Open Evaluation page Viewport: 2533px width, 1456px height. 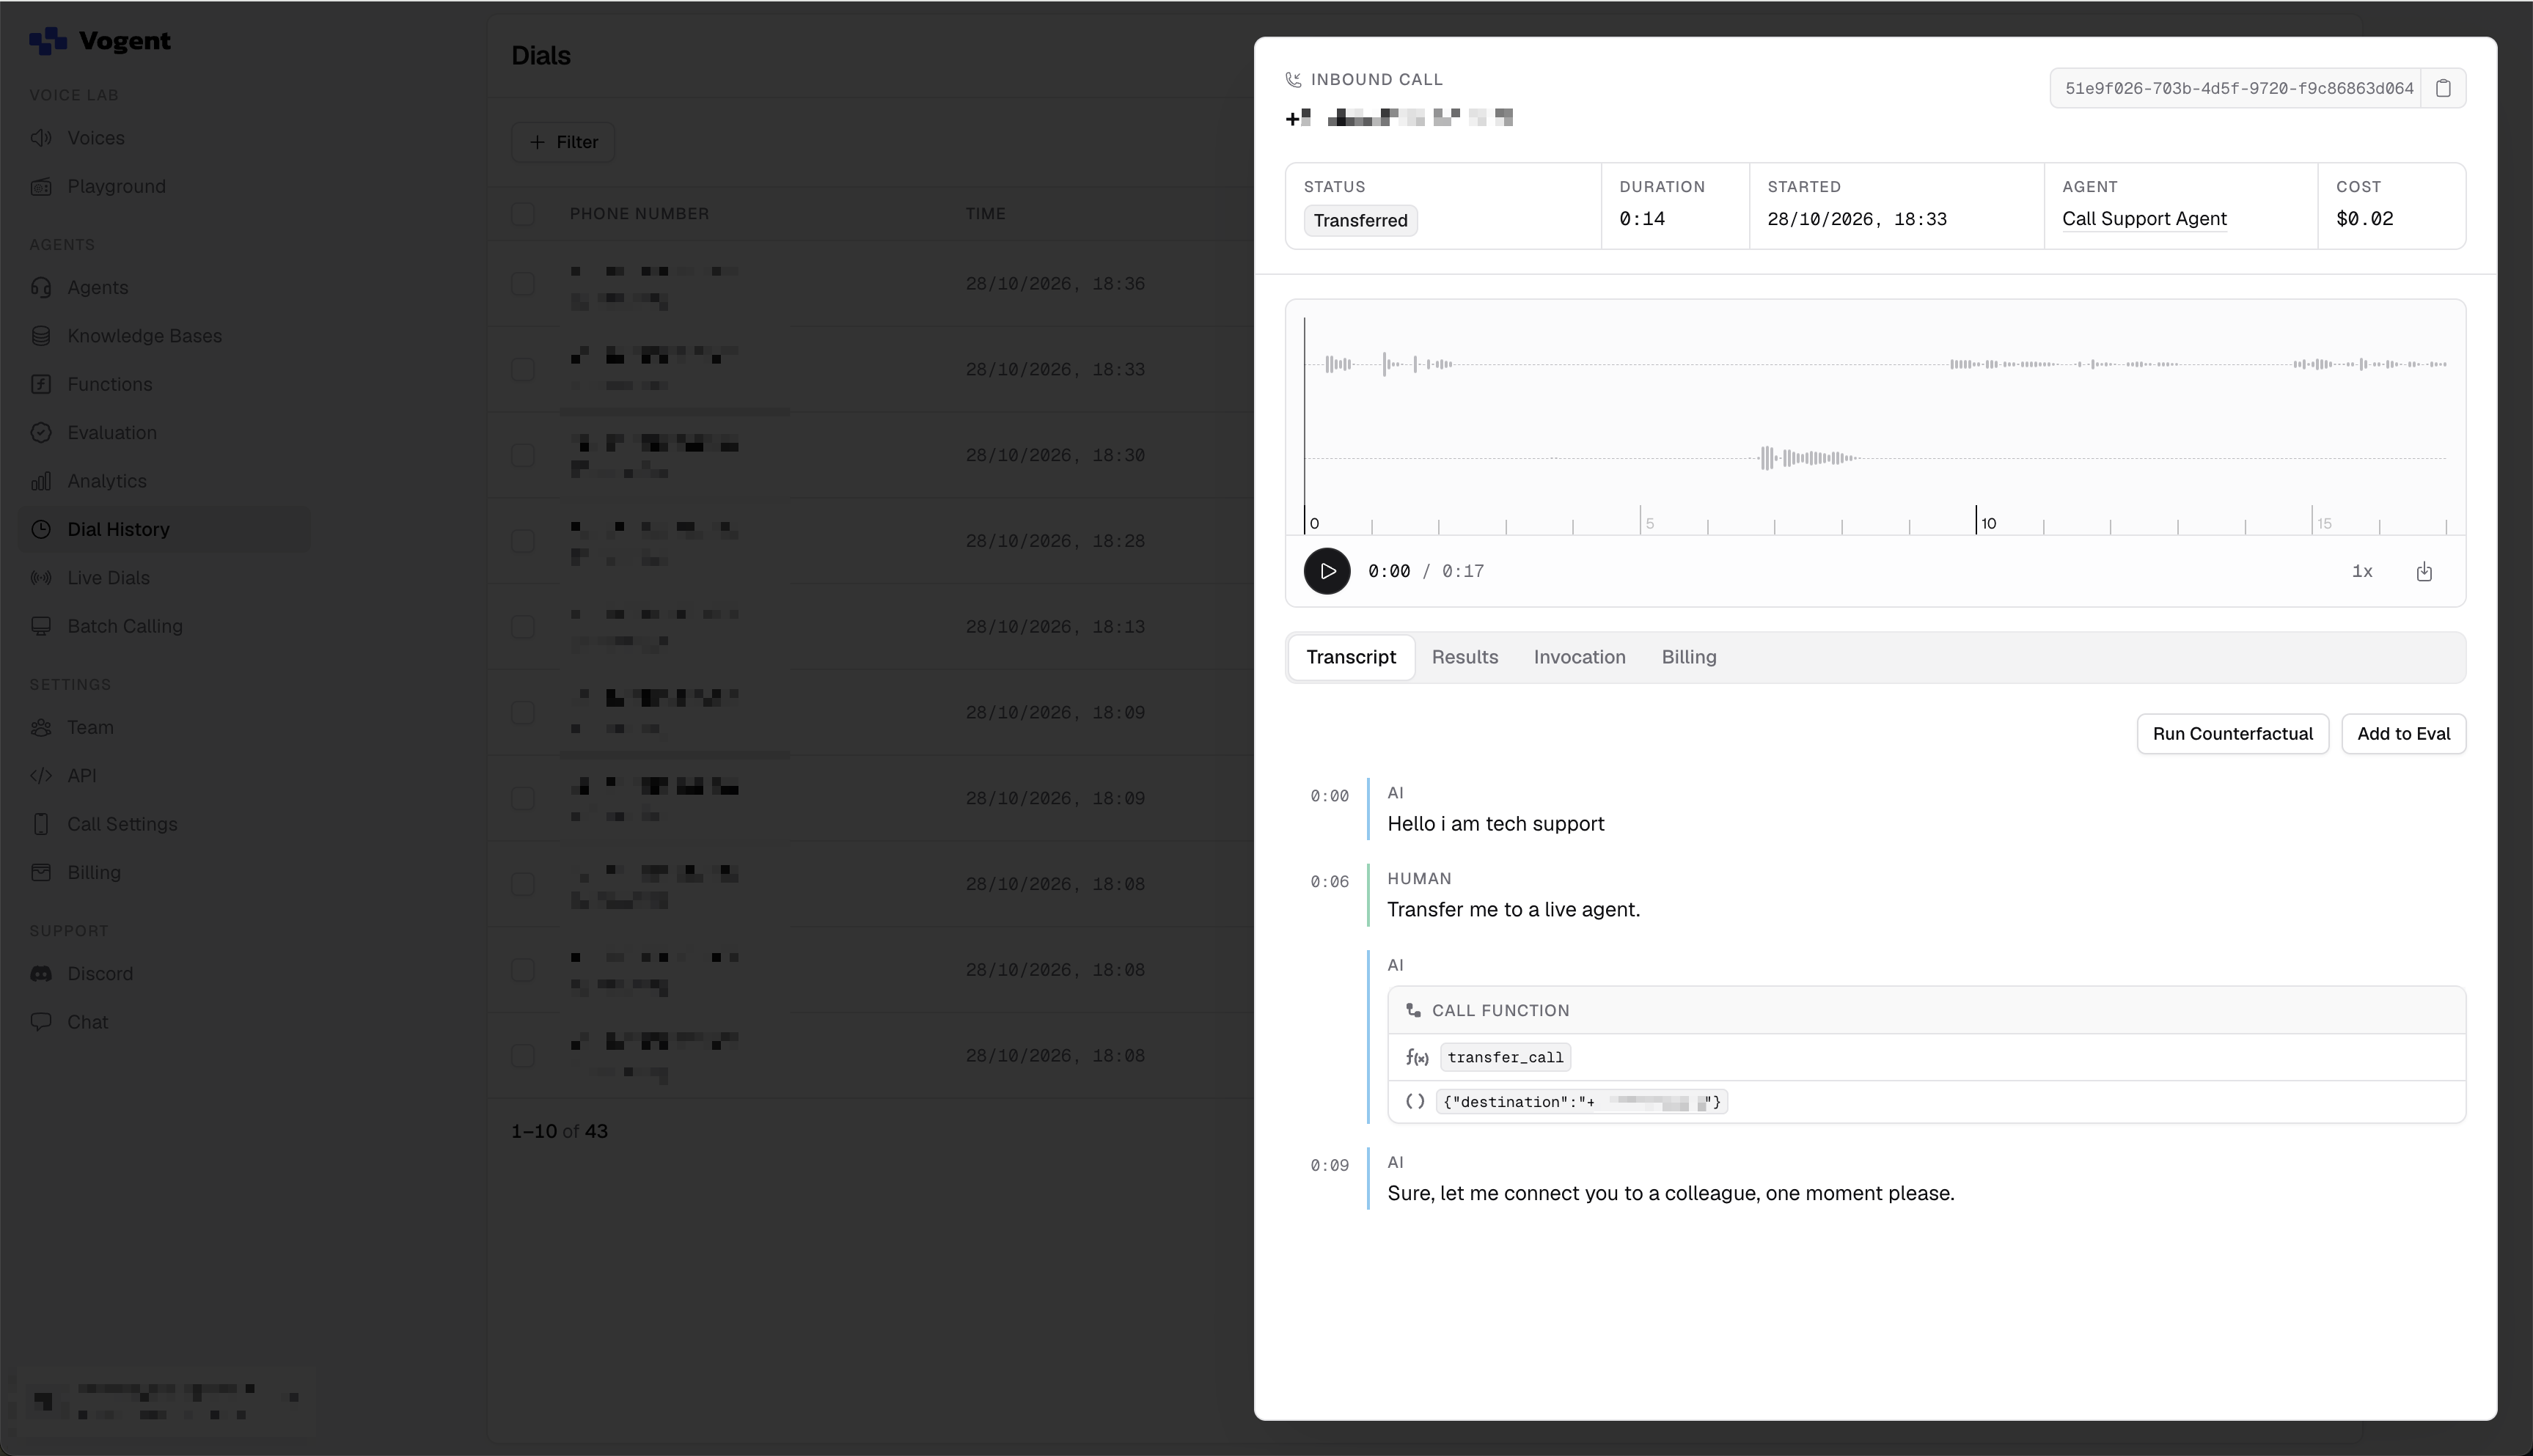tap(93, 432)
